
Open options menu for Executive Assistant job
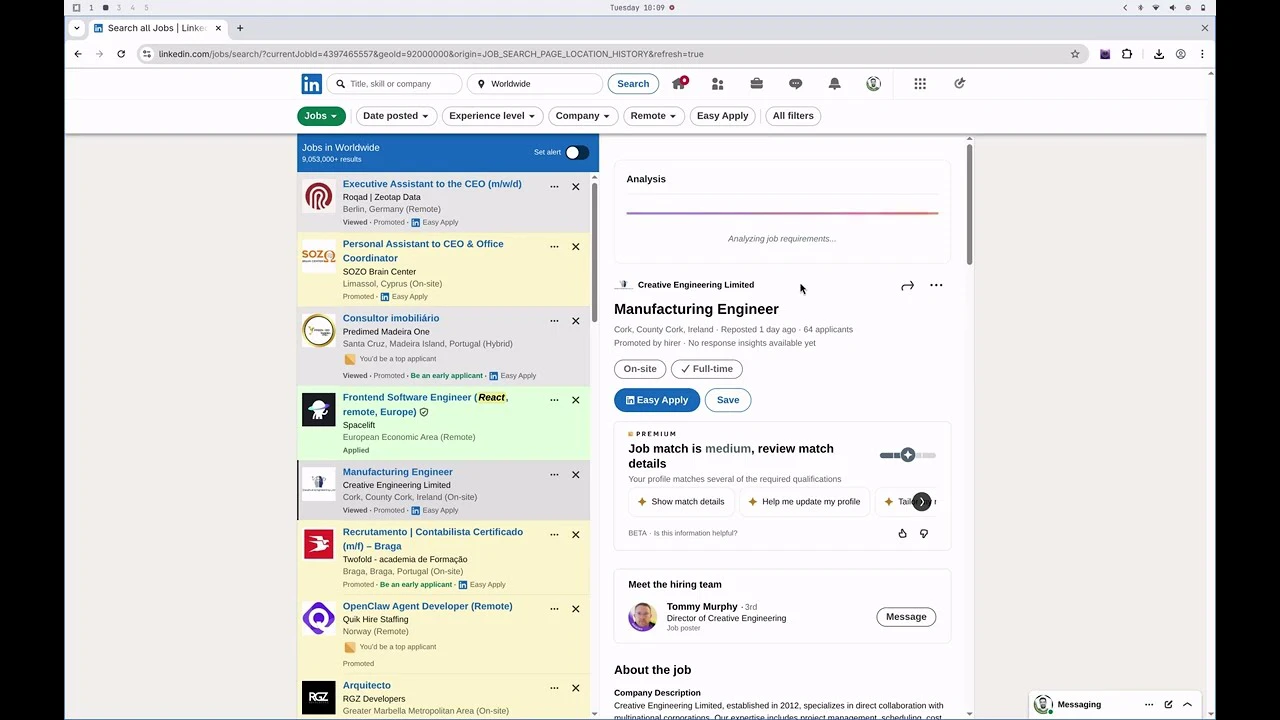point(554,187)
